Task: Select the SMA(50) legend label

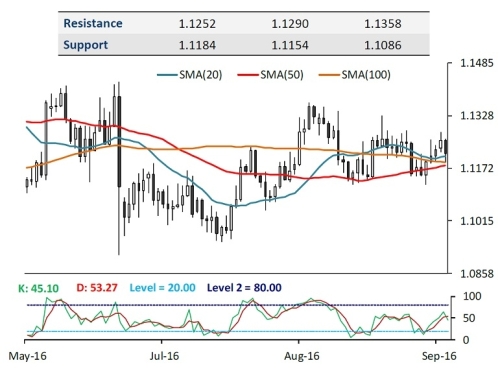Action: (x=282, y=75)
